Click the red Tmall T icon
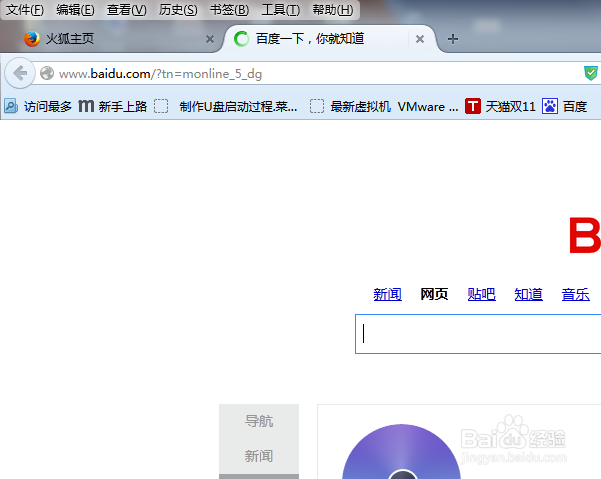 pyautogui.click(x=473, y=106)
